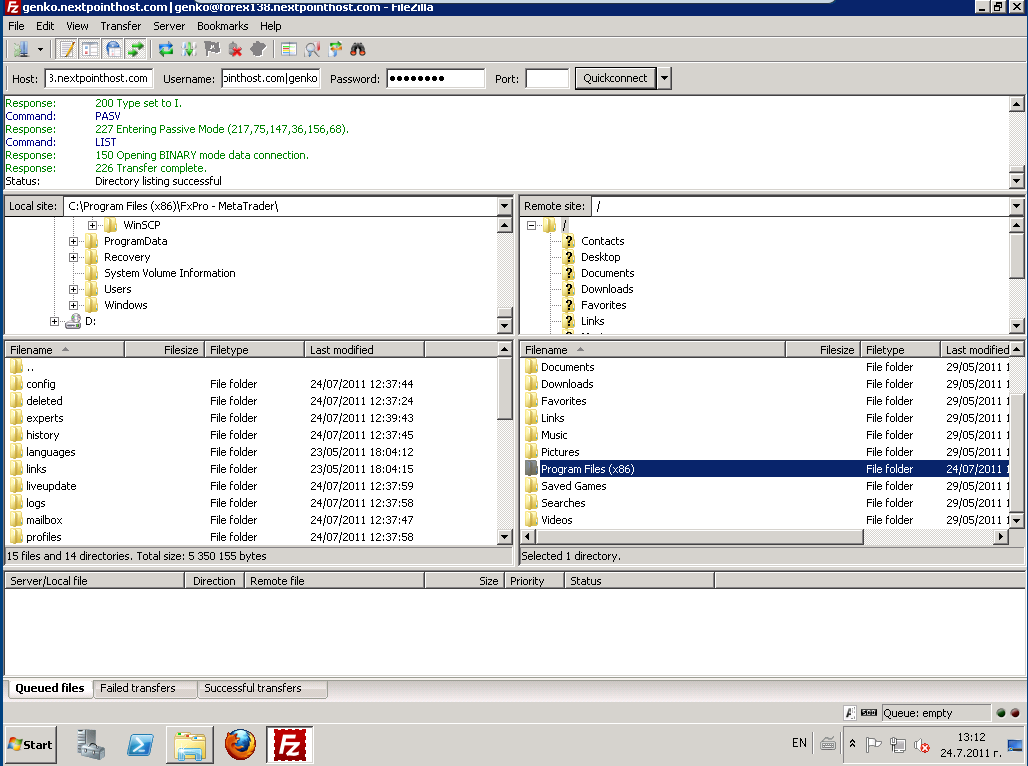Select Favorites in the remote tree

(x=603, y=305)
